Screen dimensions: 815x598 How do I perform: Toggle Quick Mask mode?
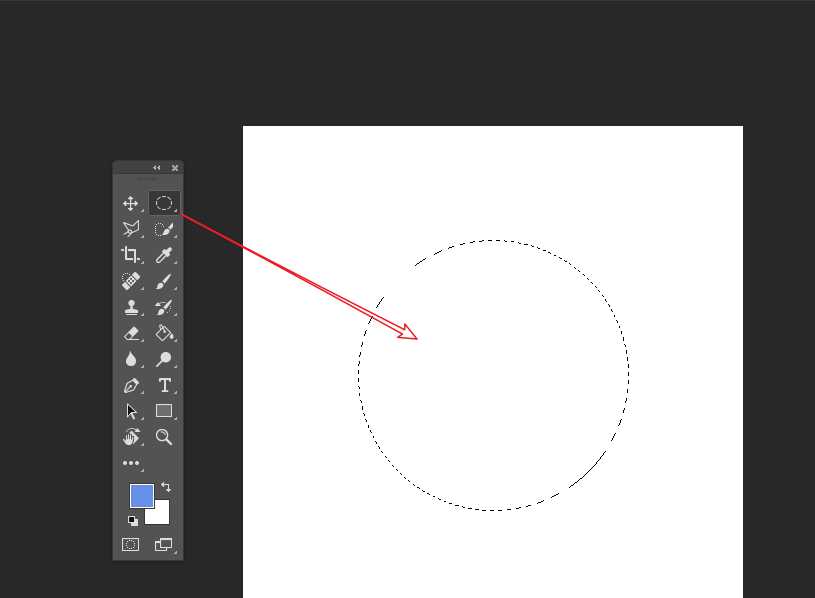click(x=130, y=545)
